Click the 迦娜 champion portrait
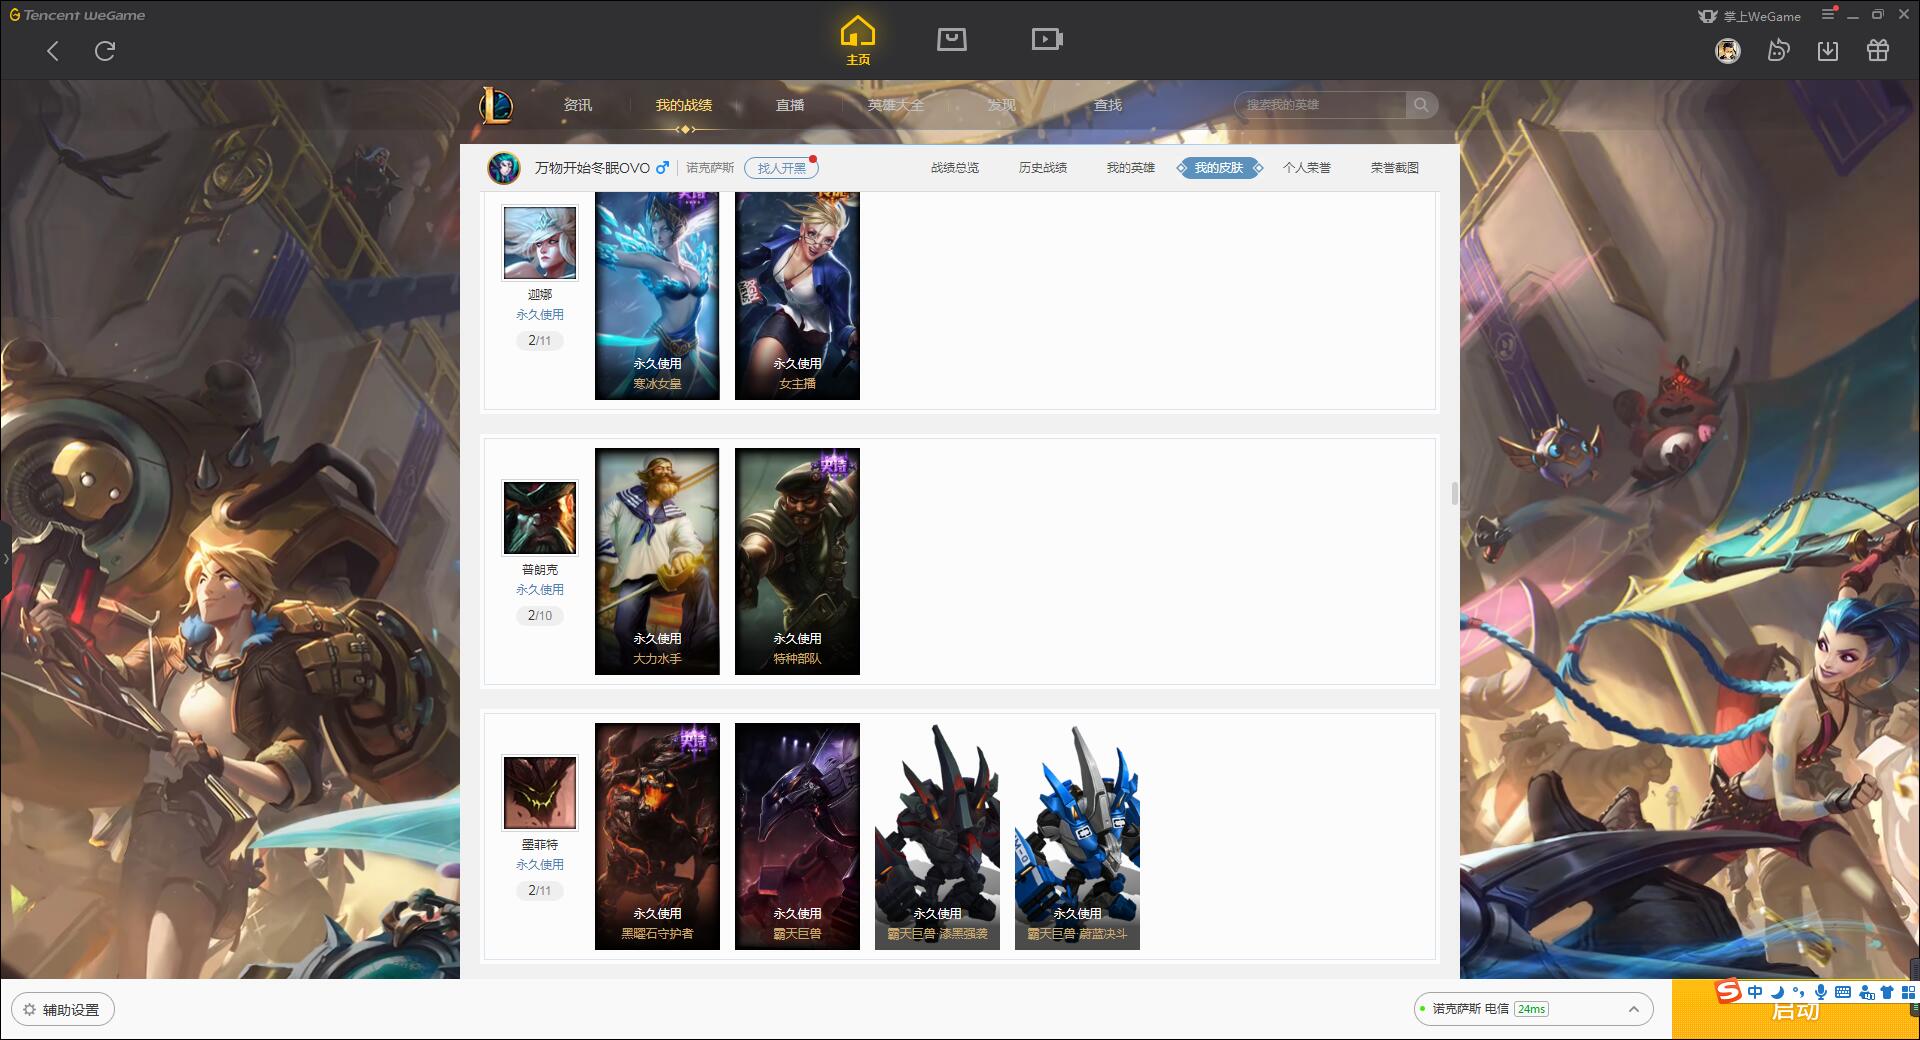Image resolution: width=1920 pixels, height=1040 pixels. (x=540, y=243)
